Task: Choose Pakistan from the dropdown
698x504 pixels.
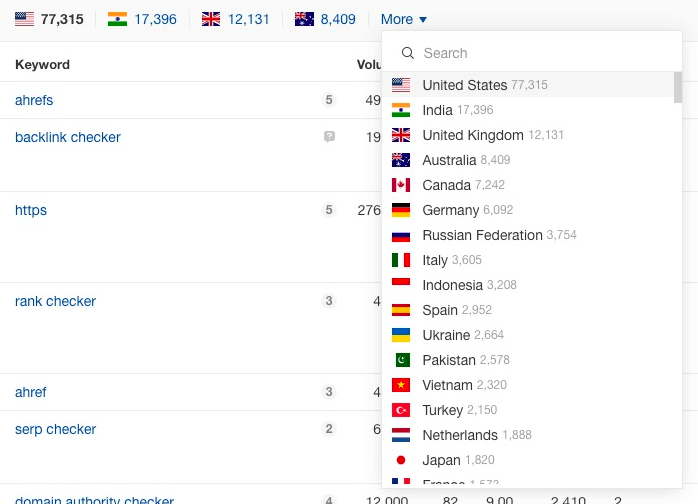Action: (x=528, y=359)
